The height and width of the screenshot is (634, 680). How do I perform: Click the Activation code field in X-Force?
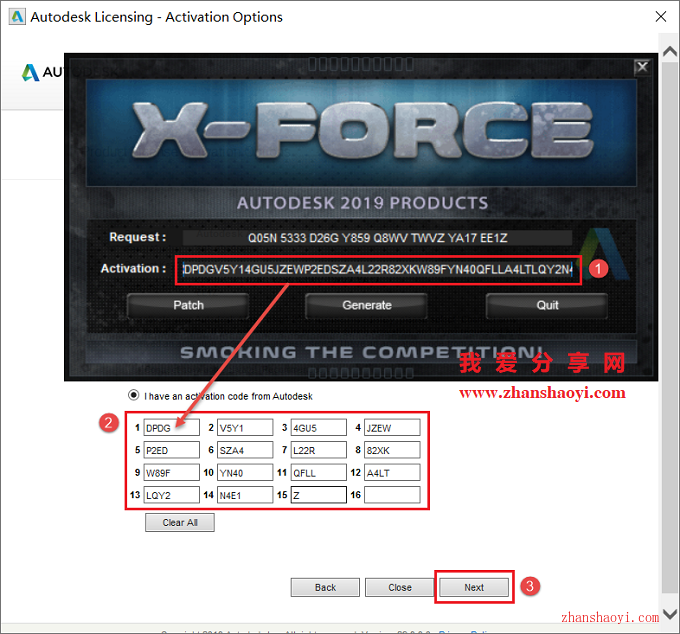click(377, 269)
